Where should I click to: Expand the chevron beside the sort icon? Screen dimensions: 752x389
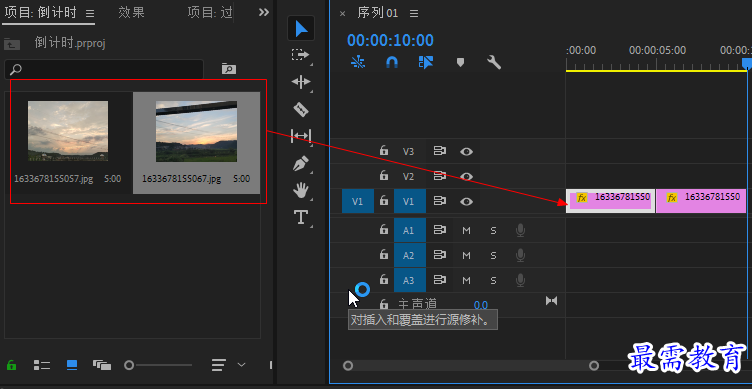pyautogui.click(x=241, y=365)
